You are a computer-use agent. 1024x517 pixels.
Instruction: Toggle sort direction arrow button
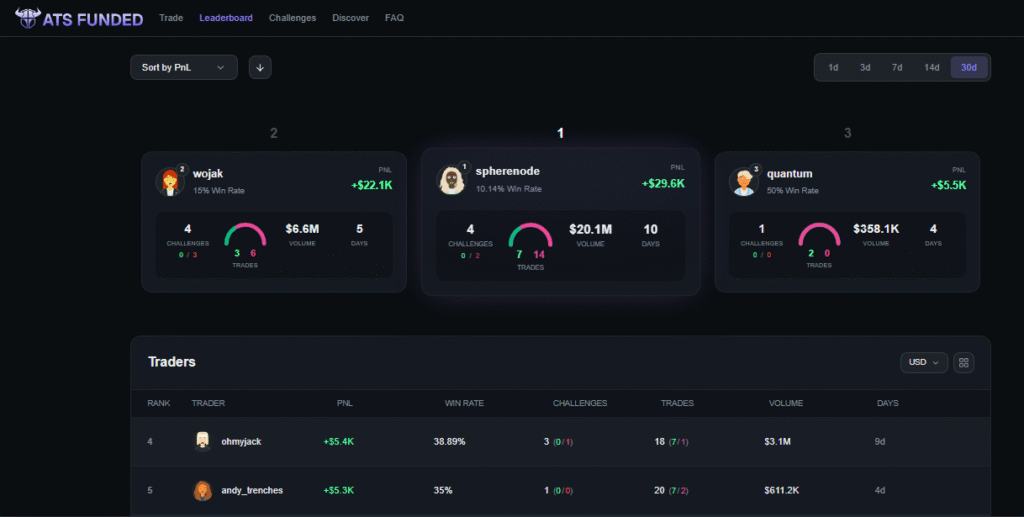[260, 67]
